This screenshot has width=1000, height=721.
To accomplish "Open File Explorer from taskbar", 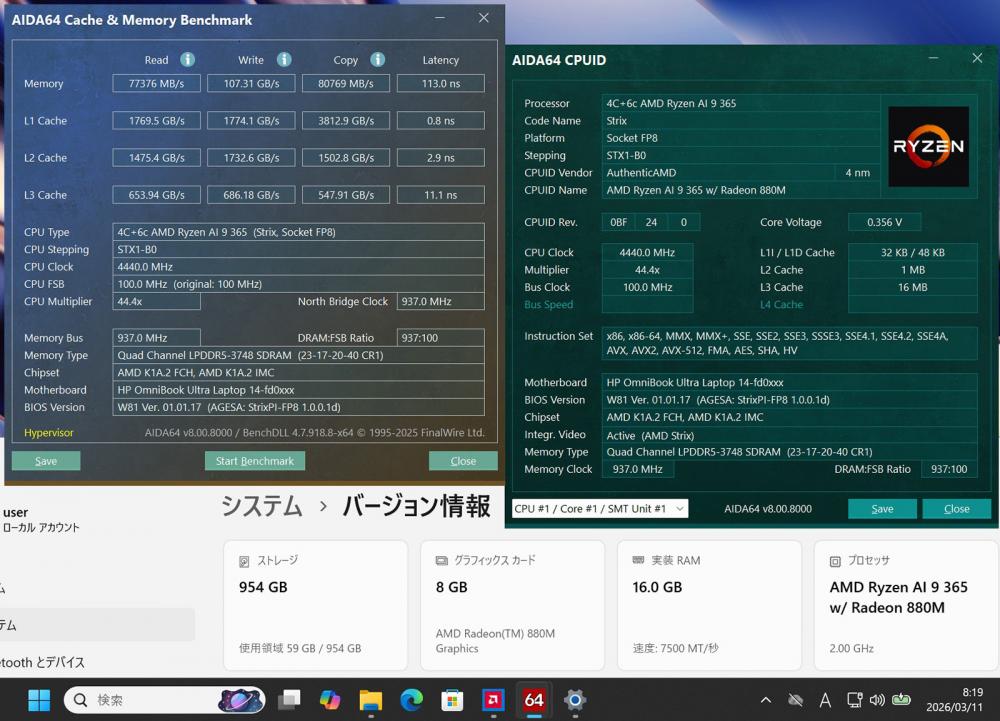I will tap(371, 700).
